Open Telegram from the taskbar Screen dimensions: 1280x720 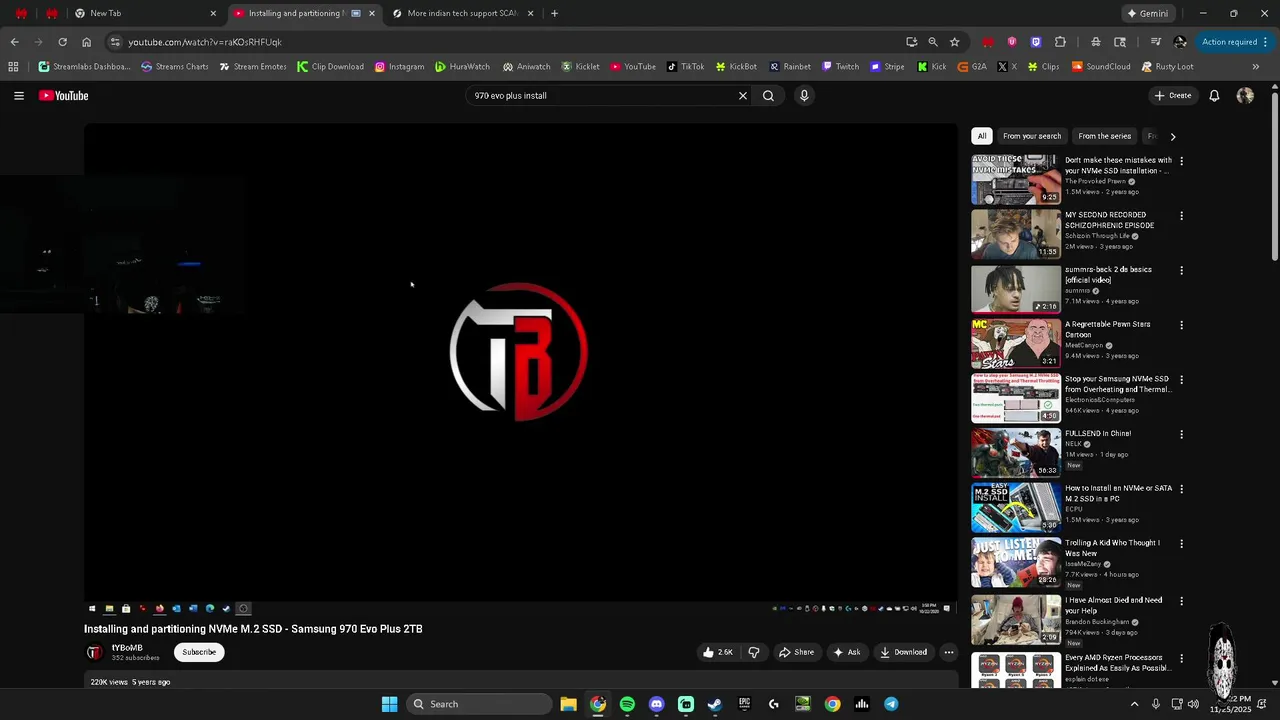(x=891, y=704)
